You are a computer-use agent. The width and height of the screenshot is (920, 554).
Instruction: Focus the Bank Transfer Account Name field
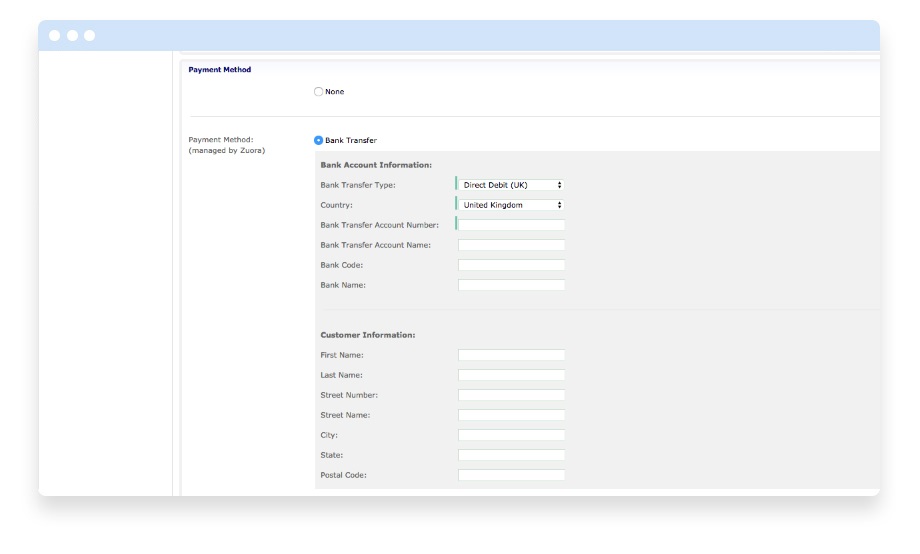[512, 245]
